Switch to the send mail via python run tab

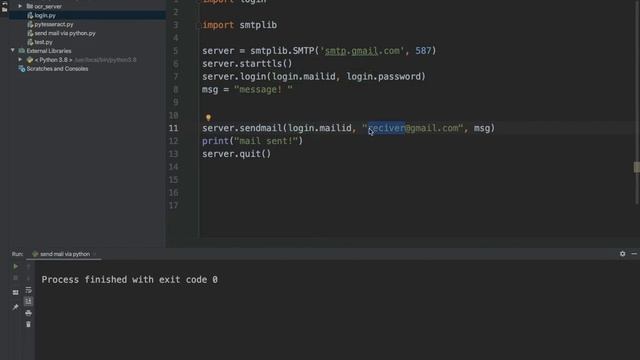pos(64,254)
